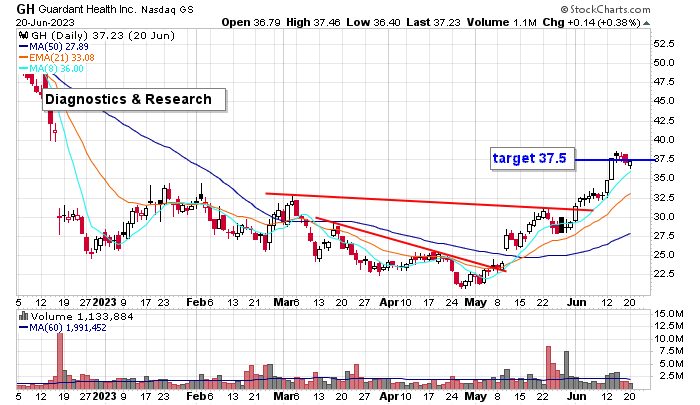Click the 20-Jun-2023 date text
The image size is (700, 405).
point(45,22)
